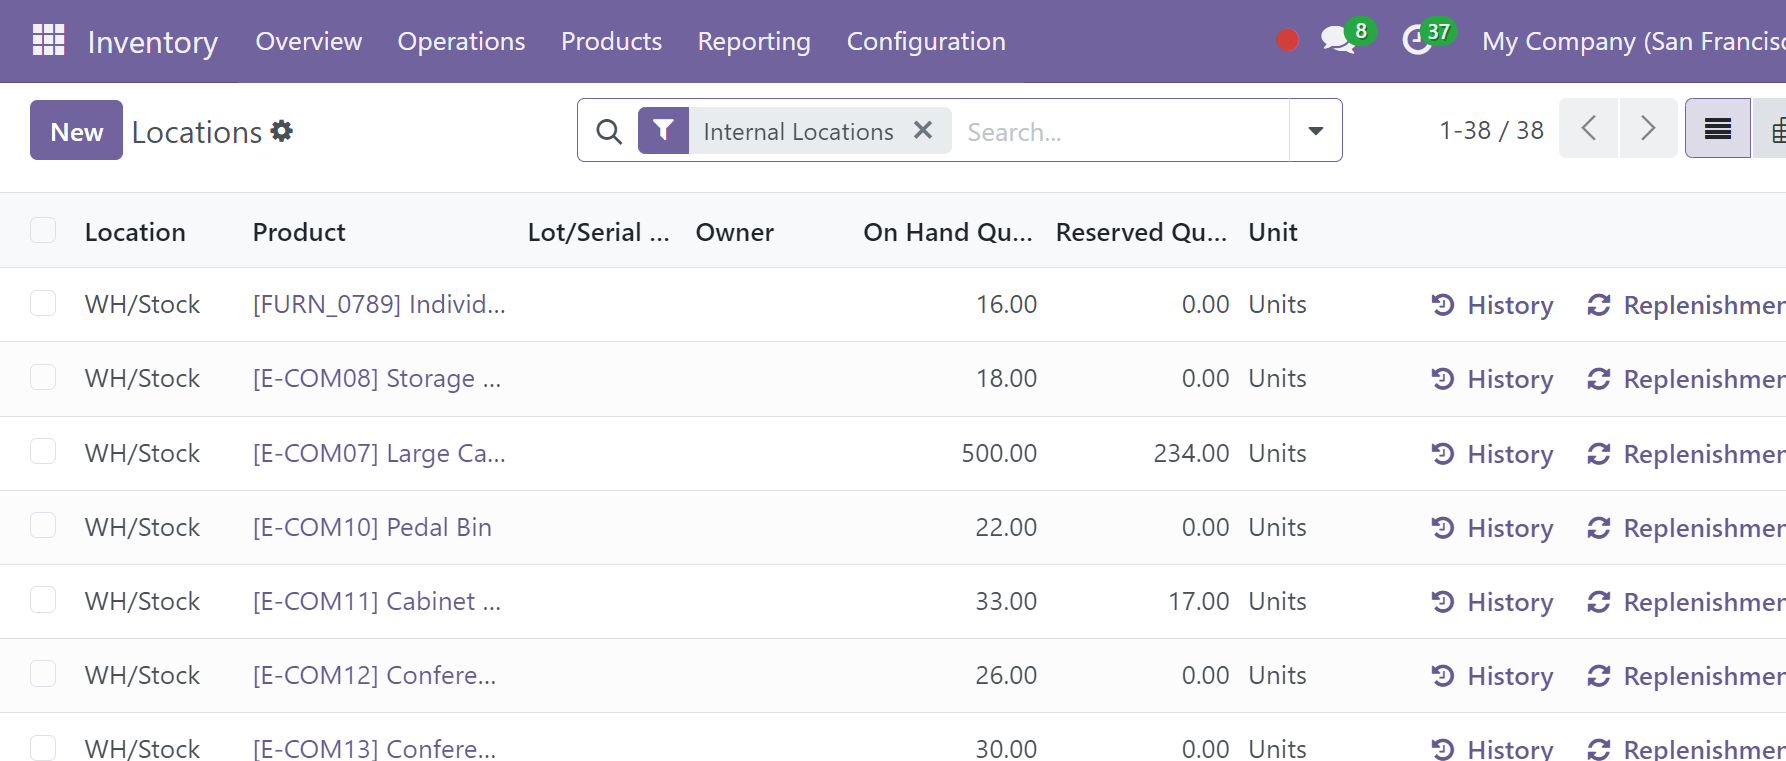The image size is (1786, 761).
Task: Open the Operations menu
Action: coord(461,41)
